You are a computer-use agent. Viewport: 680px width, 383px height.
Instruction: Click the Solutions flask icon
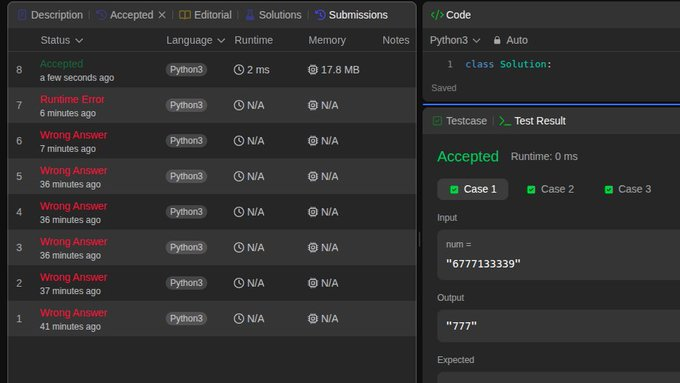point(250,15)
